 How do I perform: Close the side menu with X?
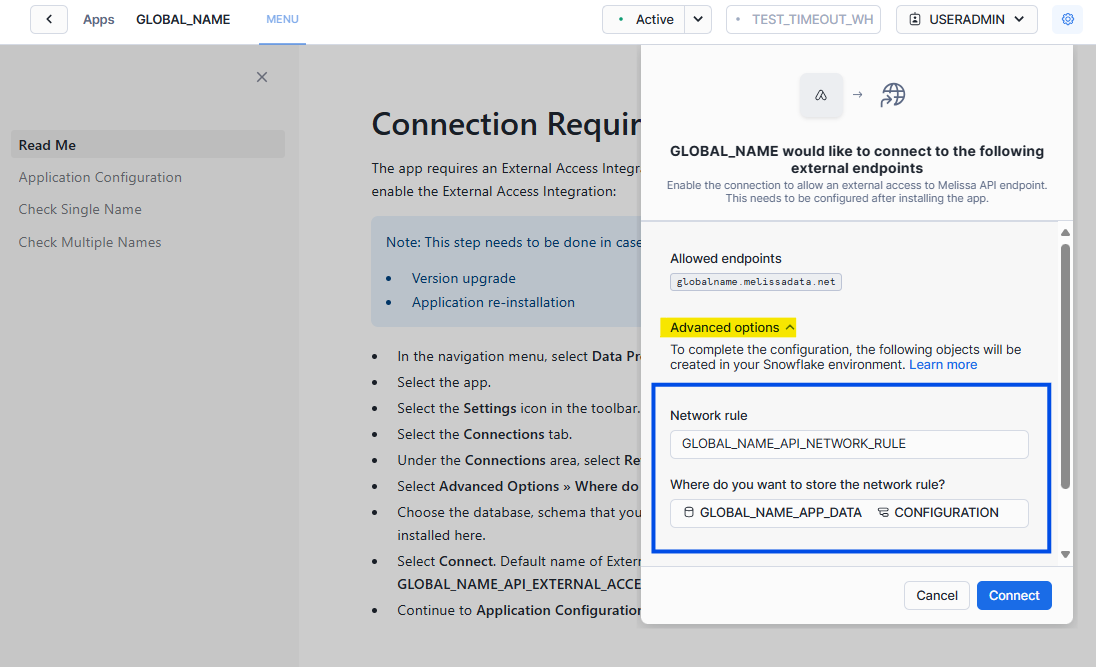point(262,77)
